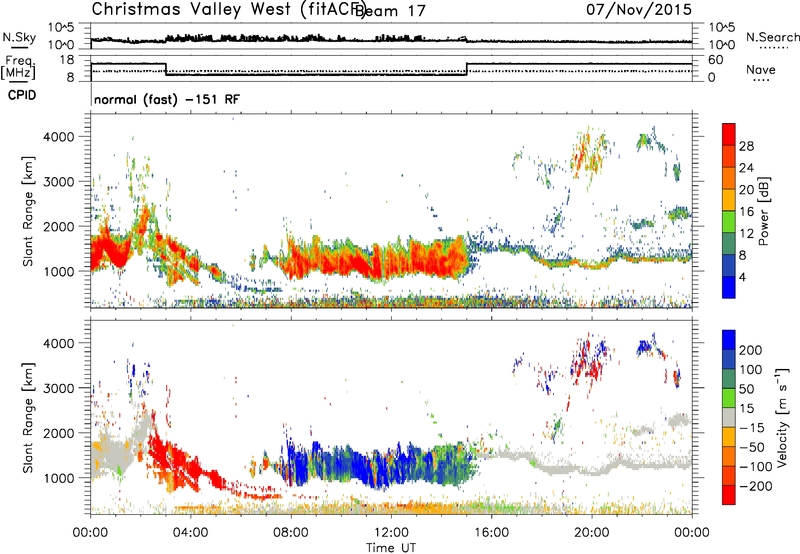Click the '12:00' time tick label
Viewport: 800px width, 554px height.
(391, 533)
